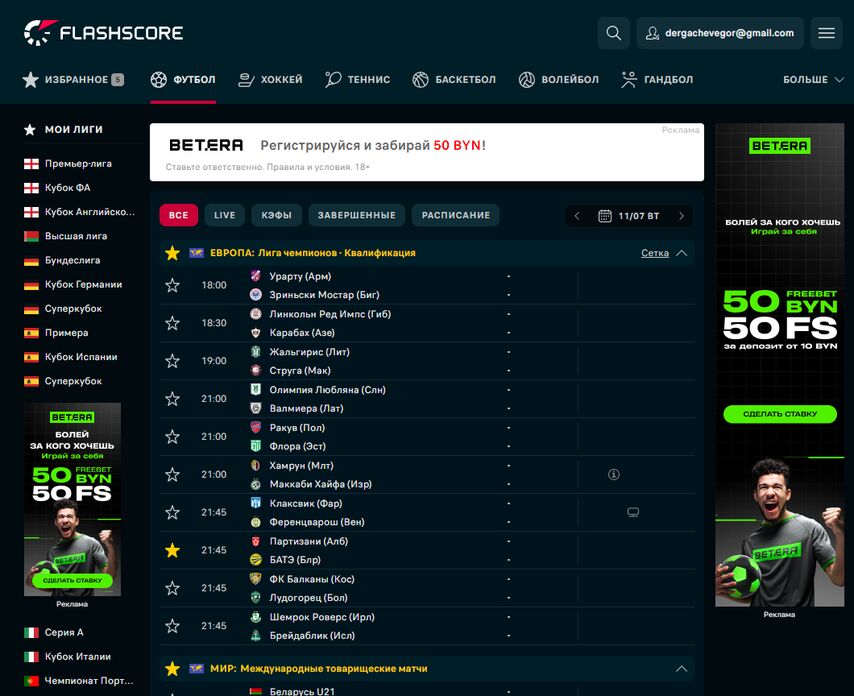Expand the Больше sports dropdown

813,80
